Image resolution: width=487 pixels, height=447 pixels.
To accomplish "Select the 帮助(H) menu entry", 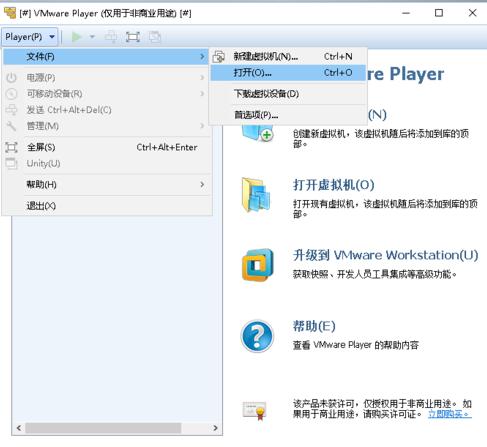I will coord(106,184).
